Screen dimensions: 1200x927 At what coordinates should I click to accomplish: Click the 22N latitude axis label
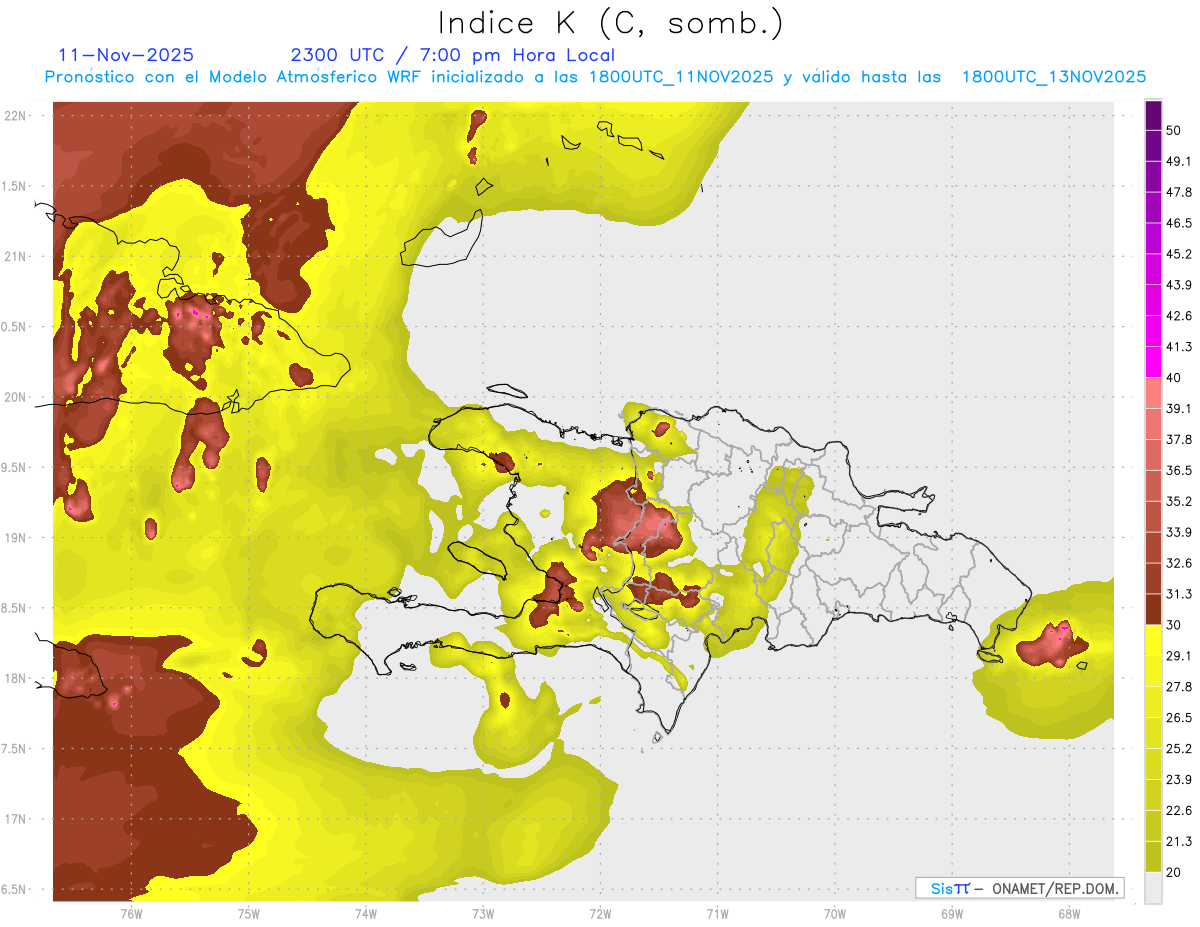coord(16,115)
